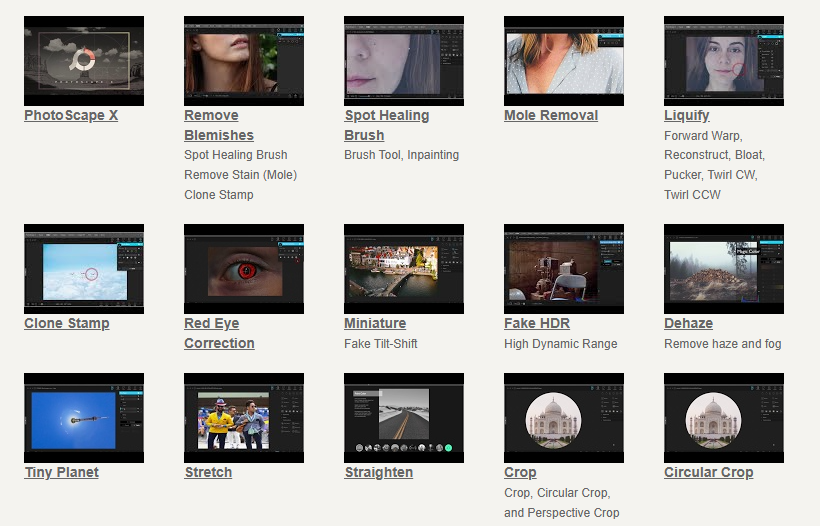
Task: Open the Clone Stamp thumbnail image
Action: 84,269
